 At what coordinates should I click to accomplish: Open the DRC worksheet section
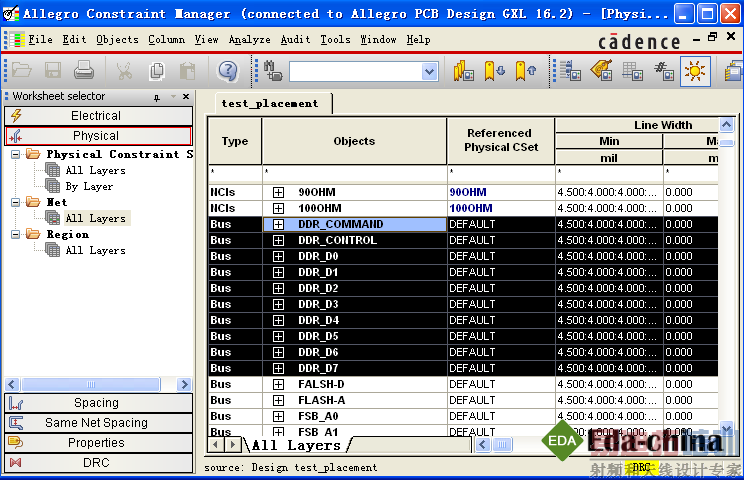pos(99,462)
